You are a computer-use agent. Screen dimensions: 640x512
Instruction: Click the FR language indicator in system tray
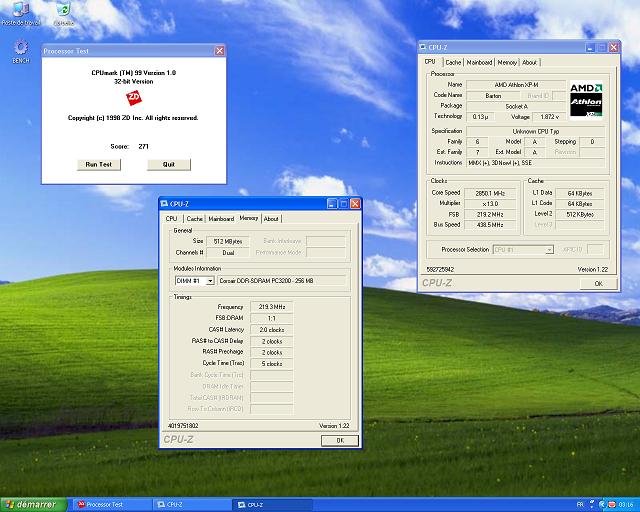coord(580,505)
